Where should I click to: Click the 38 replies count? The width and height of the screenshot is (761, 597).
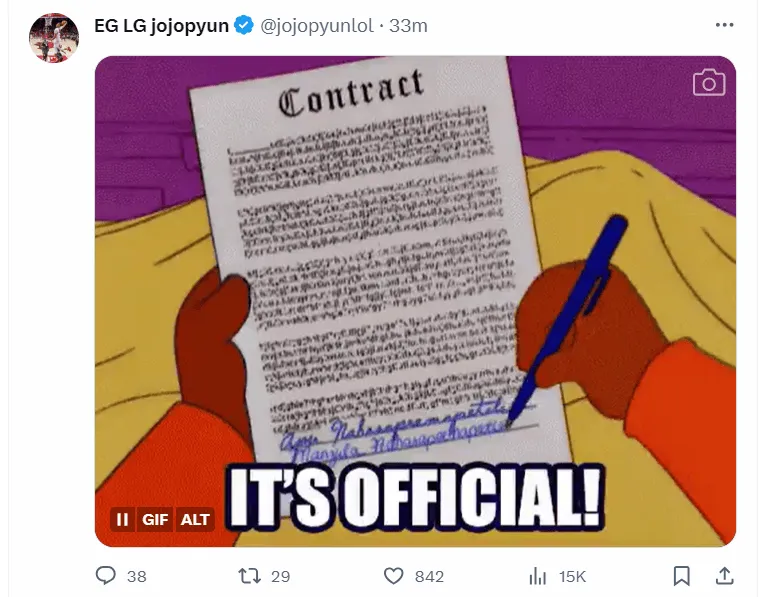click(x=136, y=577)
